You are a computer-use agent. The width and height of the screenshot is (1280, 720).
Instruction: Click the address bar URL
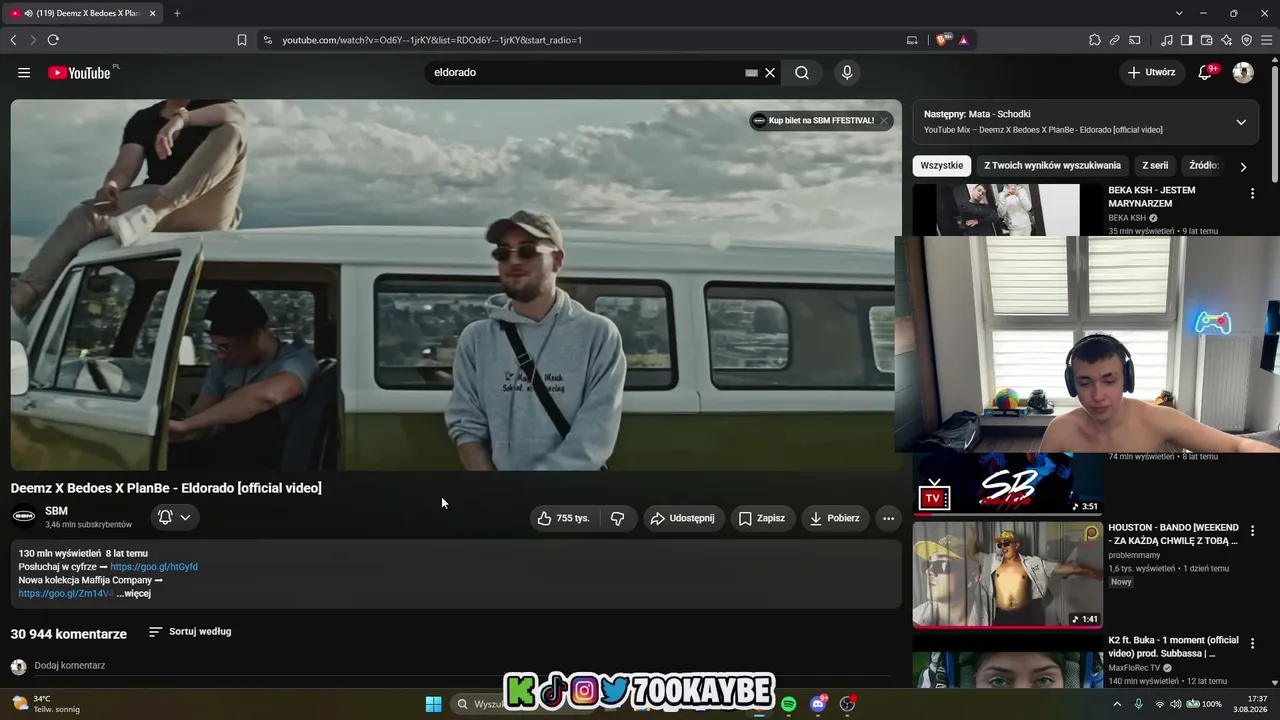click(x=432, y=40)
